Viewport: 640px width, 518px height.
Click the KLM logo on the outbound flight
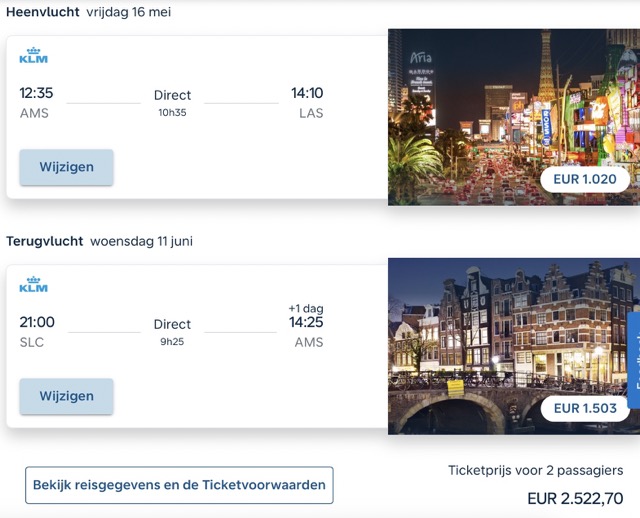pos(33,56)
